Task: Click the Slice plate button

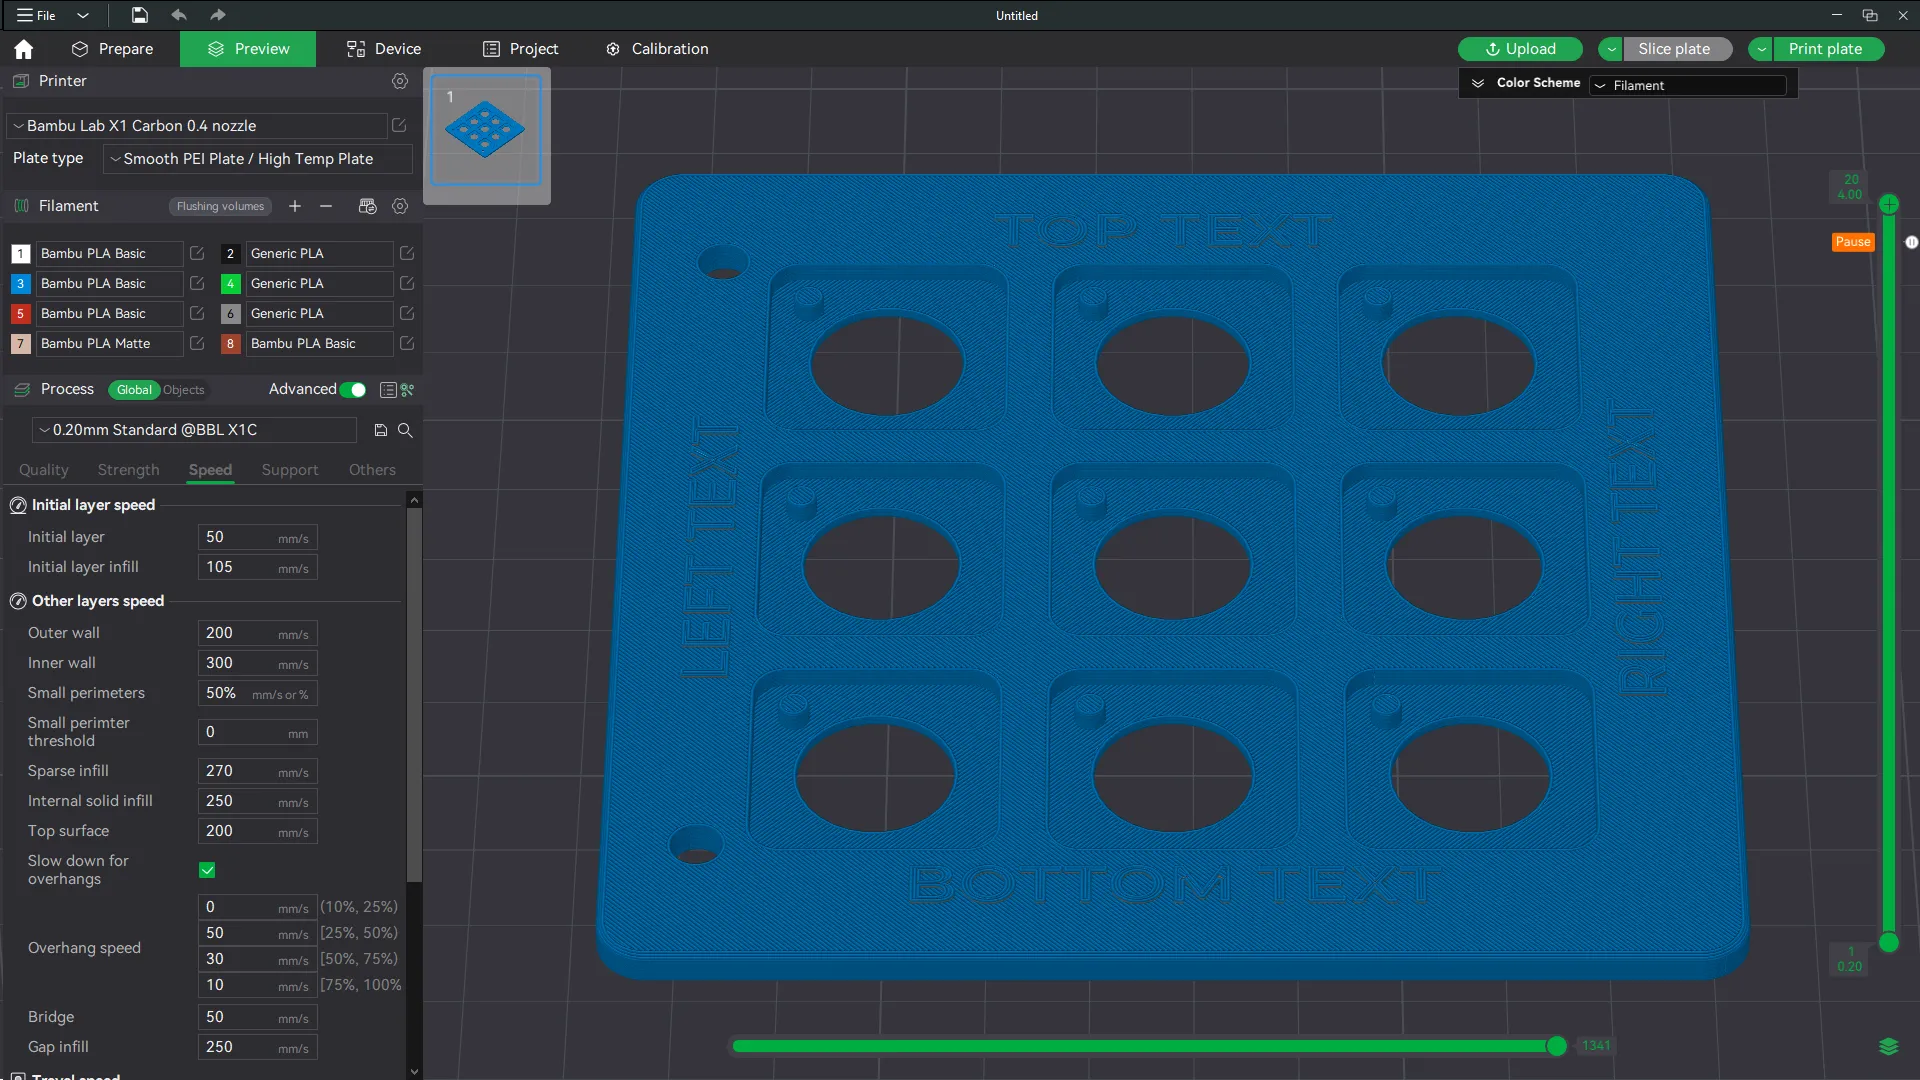Action: tap(1679, 49)
